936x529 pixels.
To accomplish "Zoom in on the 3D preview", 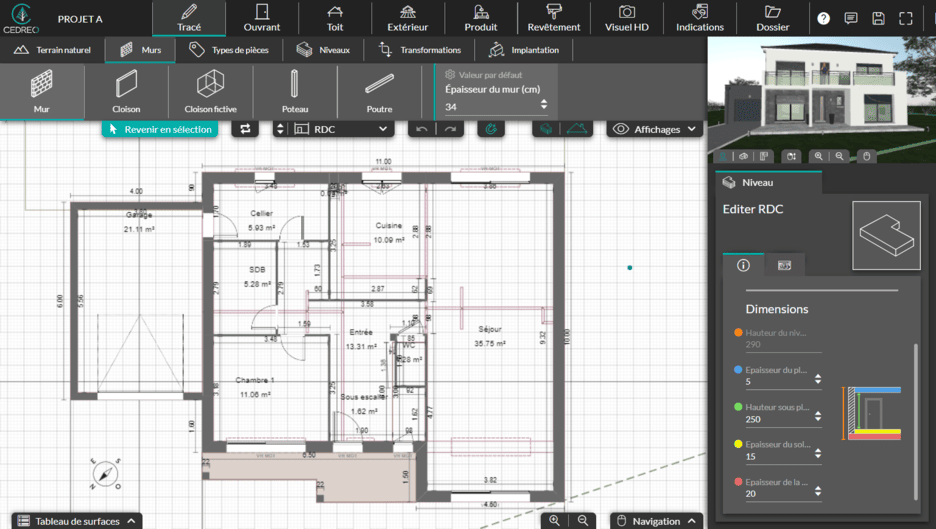I will [818, 156].
